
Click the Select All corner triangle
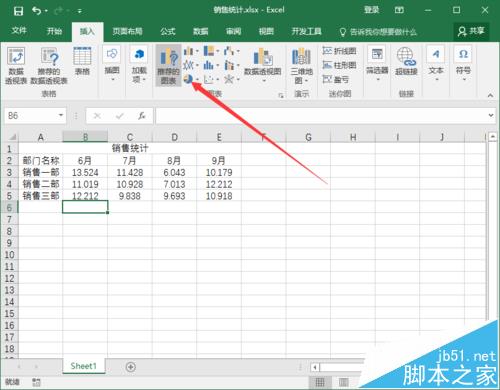[x=12, y=137]
